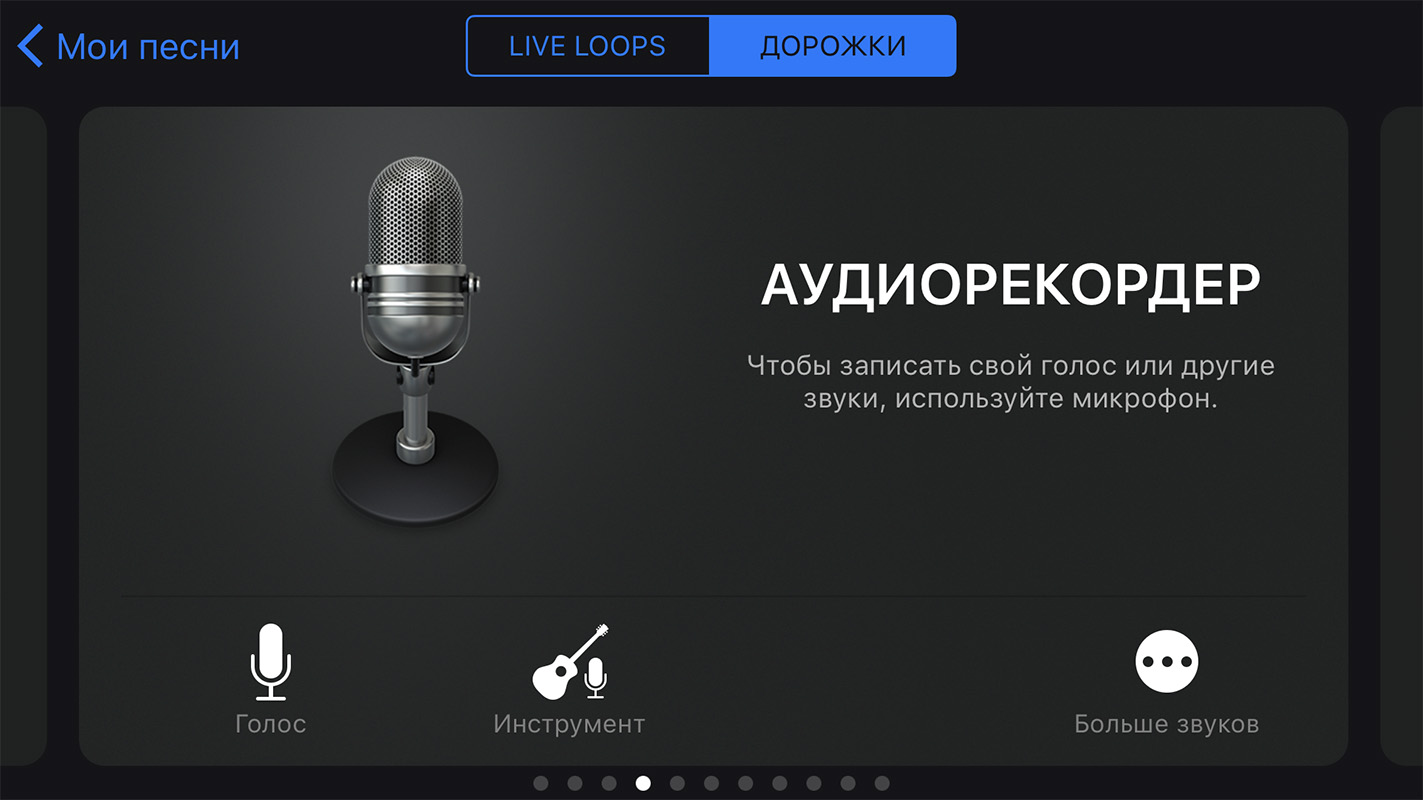Screen dimensions: 1423x800
Task: Go back via Мои песни text
Action: point(148,47)
